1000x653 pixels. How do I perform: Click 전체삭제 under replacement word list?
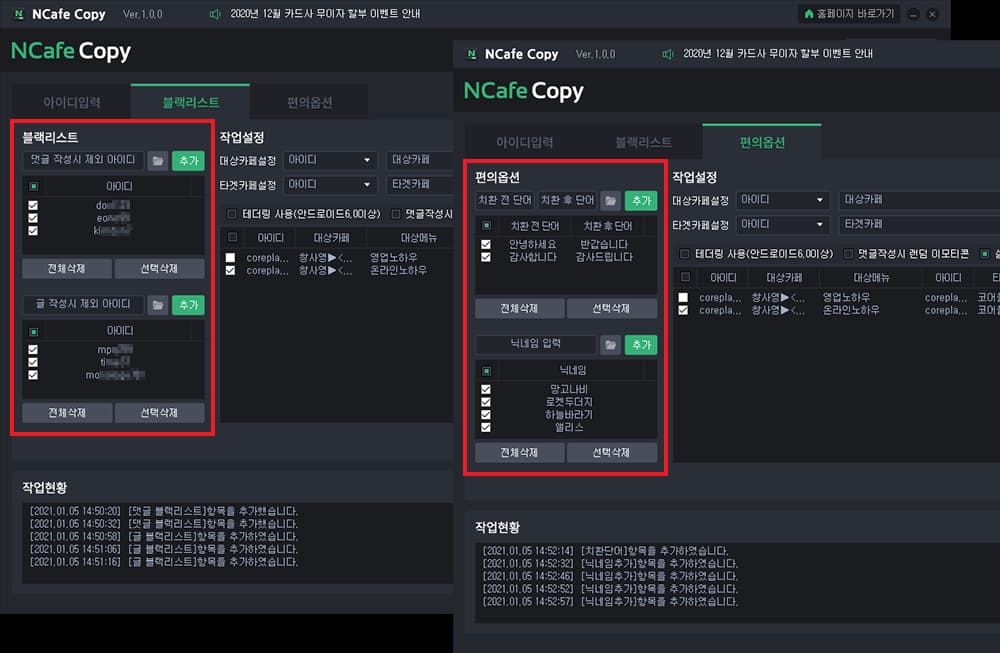pos(519,309)
